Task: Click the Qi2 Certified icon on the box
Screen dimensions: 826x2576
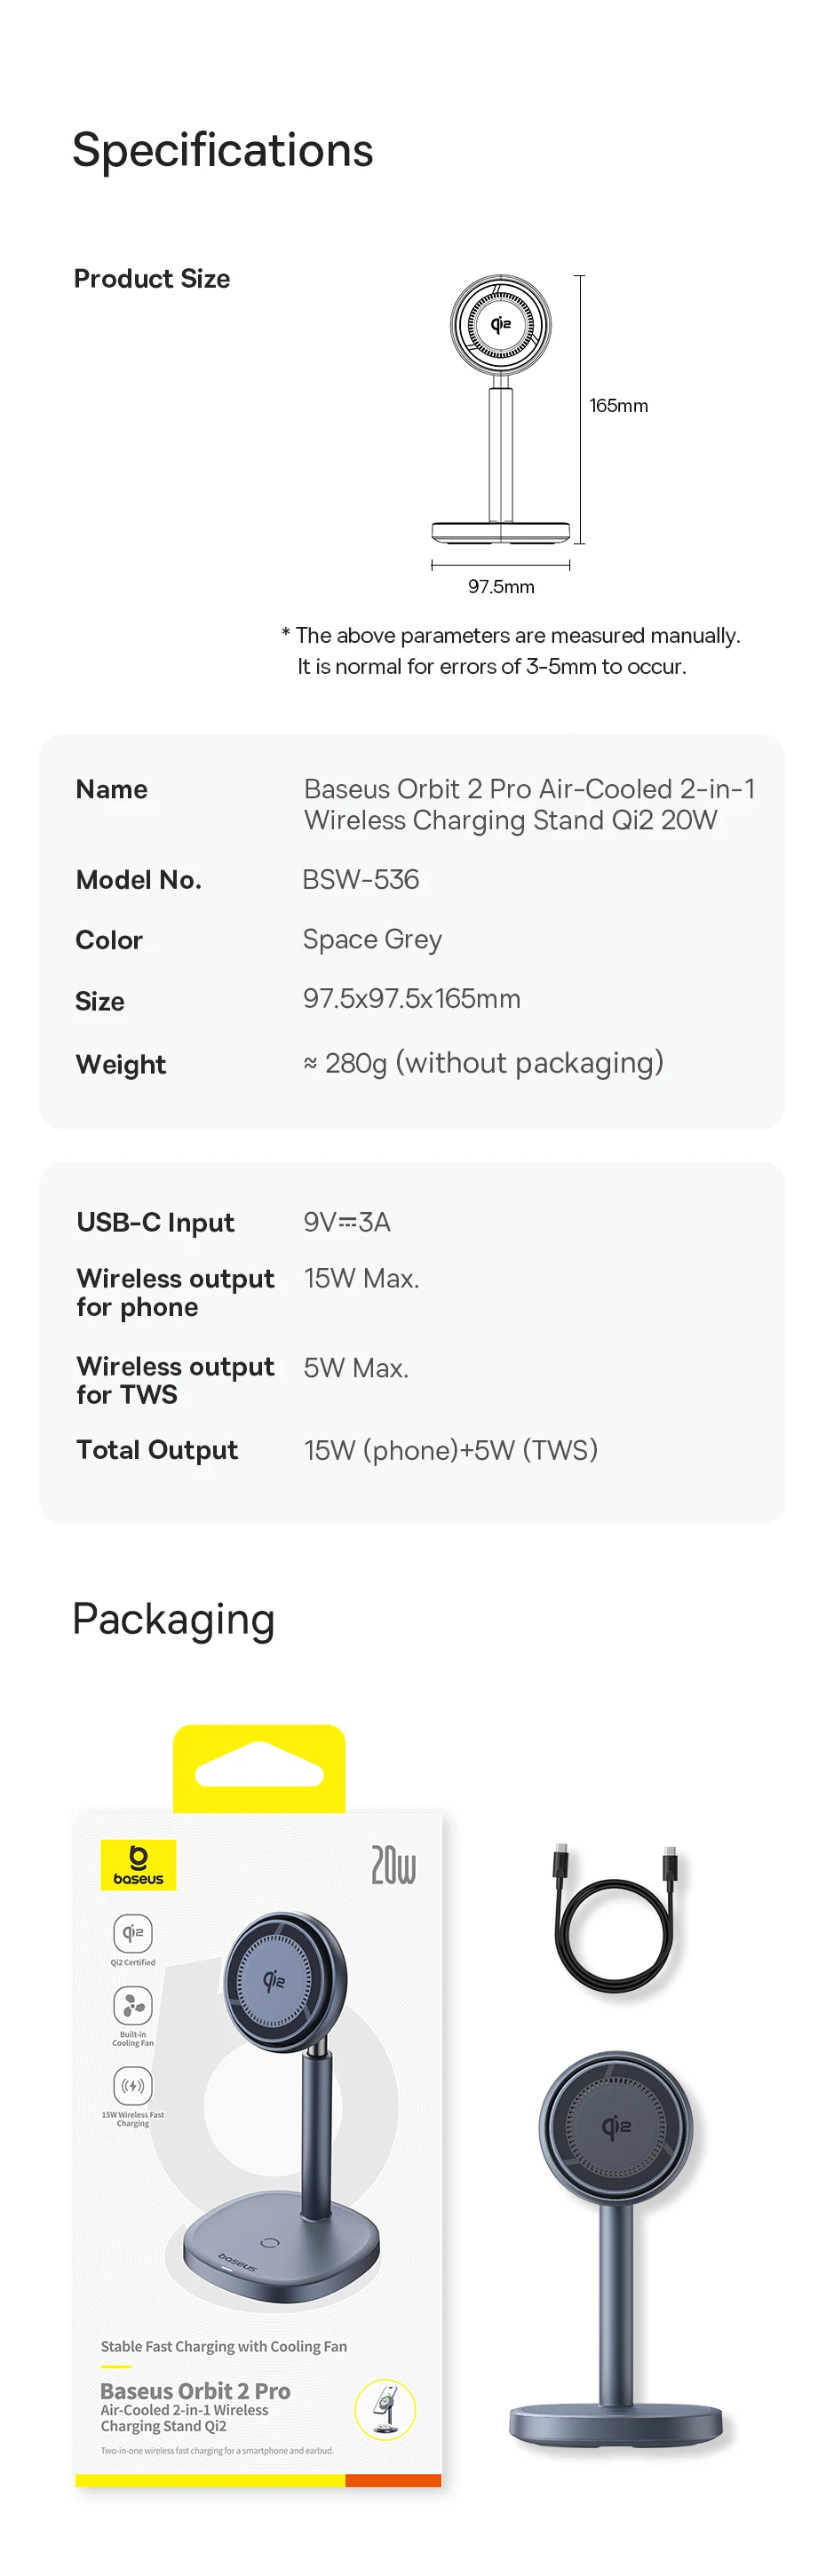Action: coord(133,1933)
